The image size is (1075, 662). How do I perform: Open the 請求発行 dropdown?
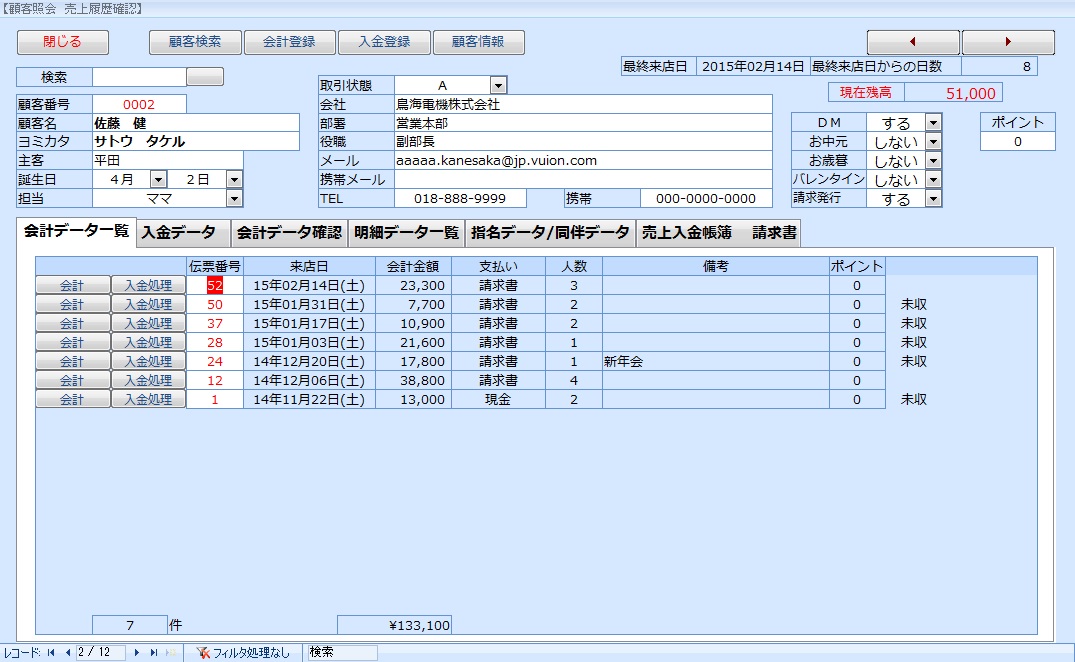(x=933, y=198)
